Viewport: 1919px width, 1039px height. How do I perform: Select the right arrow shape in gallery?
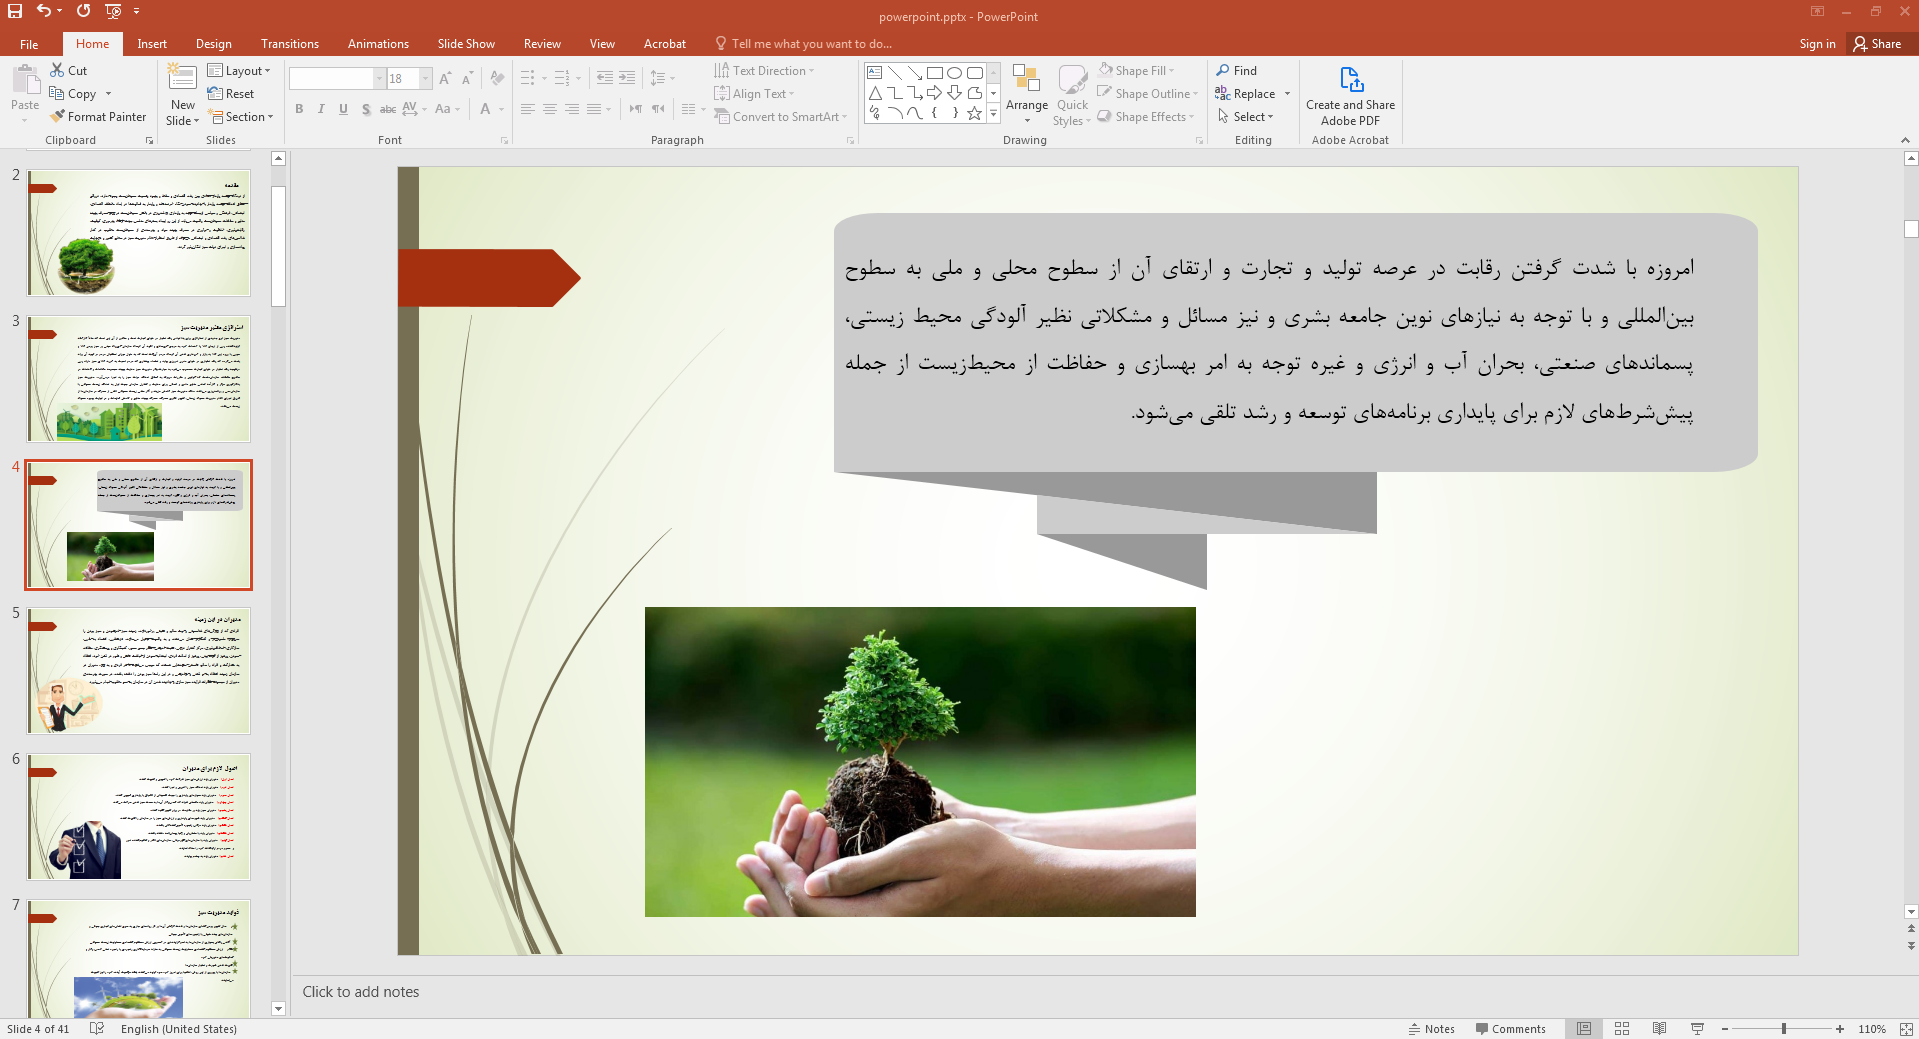[x=935, y=93]
